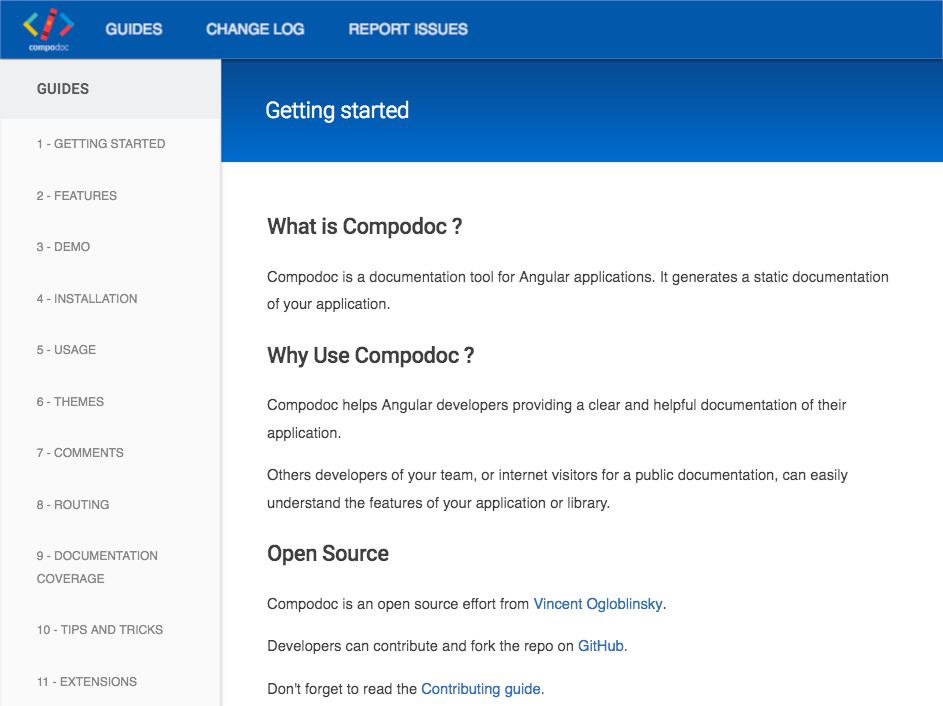943x706 pixels.
Task: Open the Contributing guide link
Action: tap(481, 689)
